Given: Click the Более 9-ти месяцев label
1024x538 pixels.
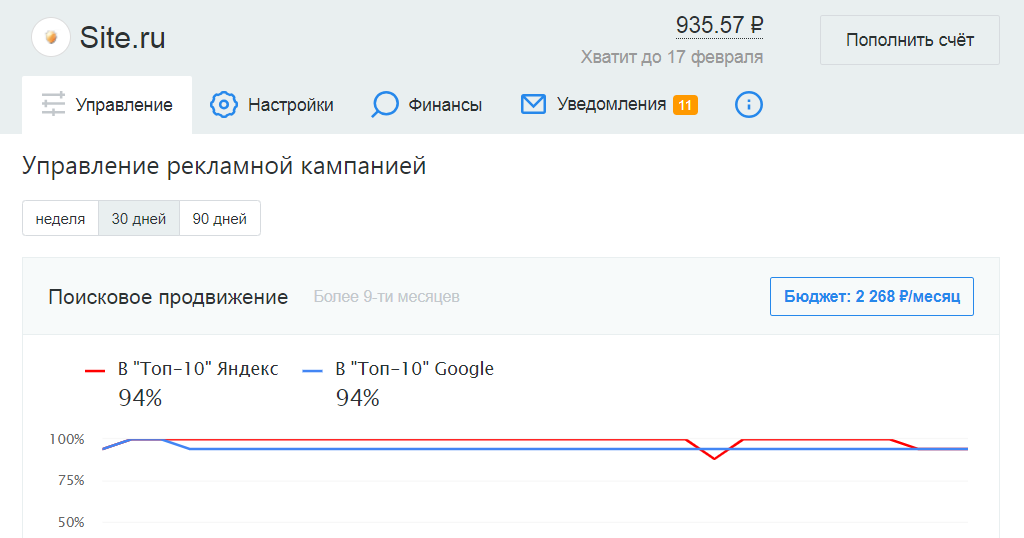Looking at the screenshot, I should 387,296.
